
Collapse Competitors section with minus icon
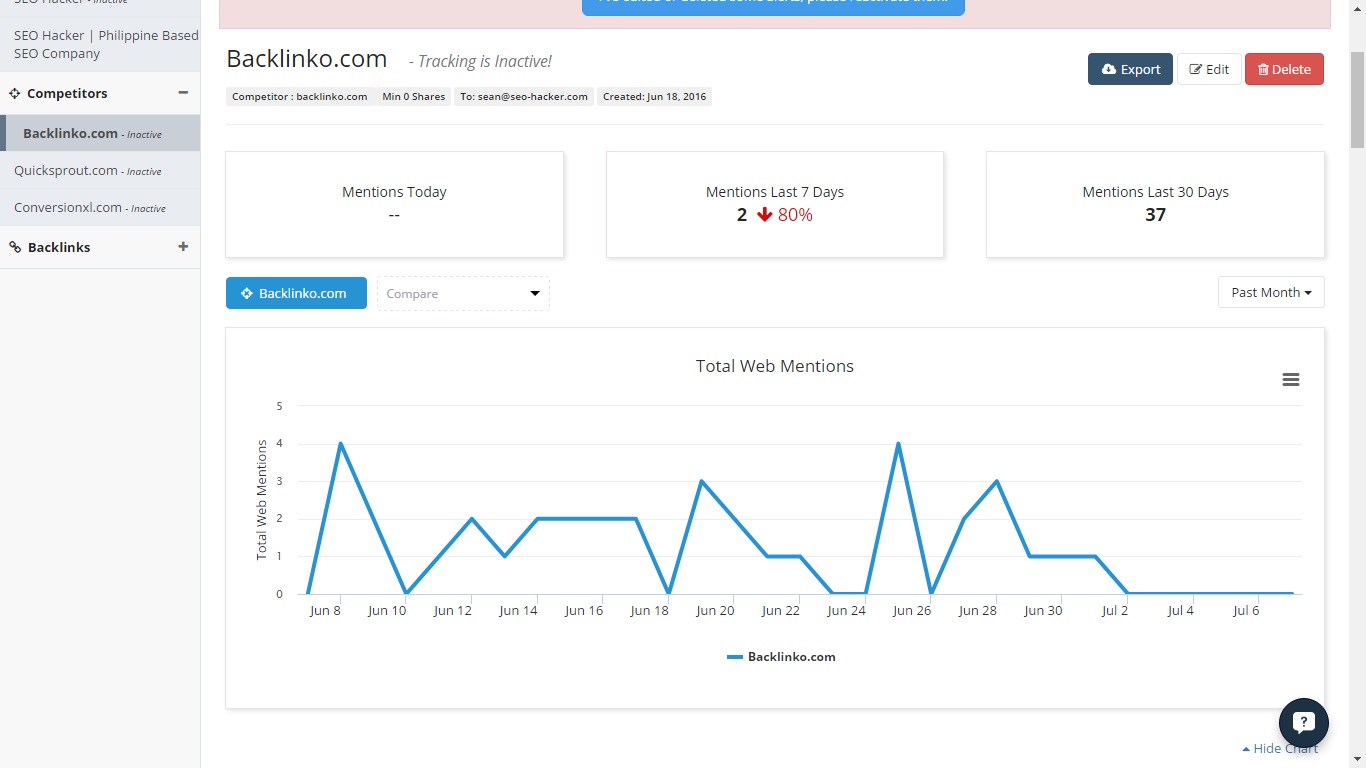pyautogui.click(x=183, y=93)
